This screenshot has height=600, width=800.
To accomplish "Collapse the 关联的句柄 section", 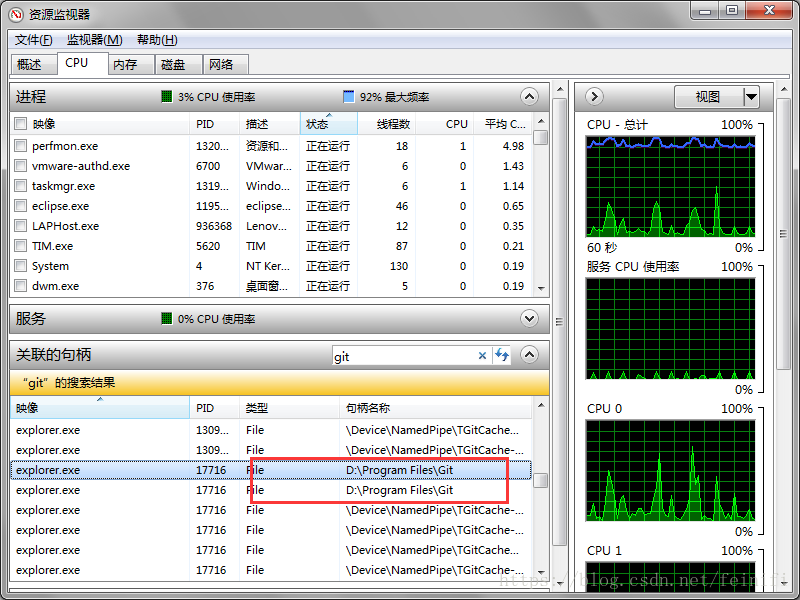I will coord(530,355).
